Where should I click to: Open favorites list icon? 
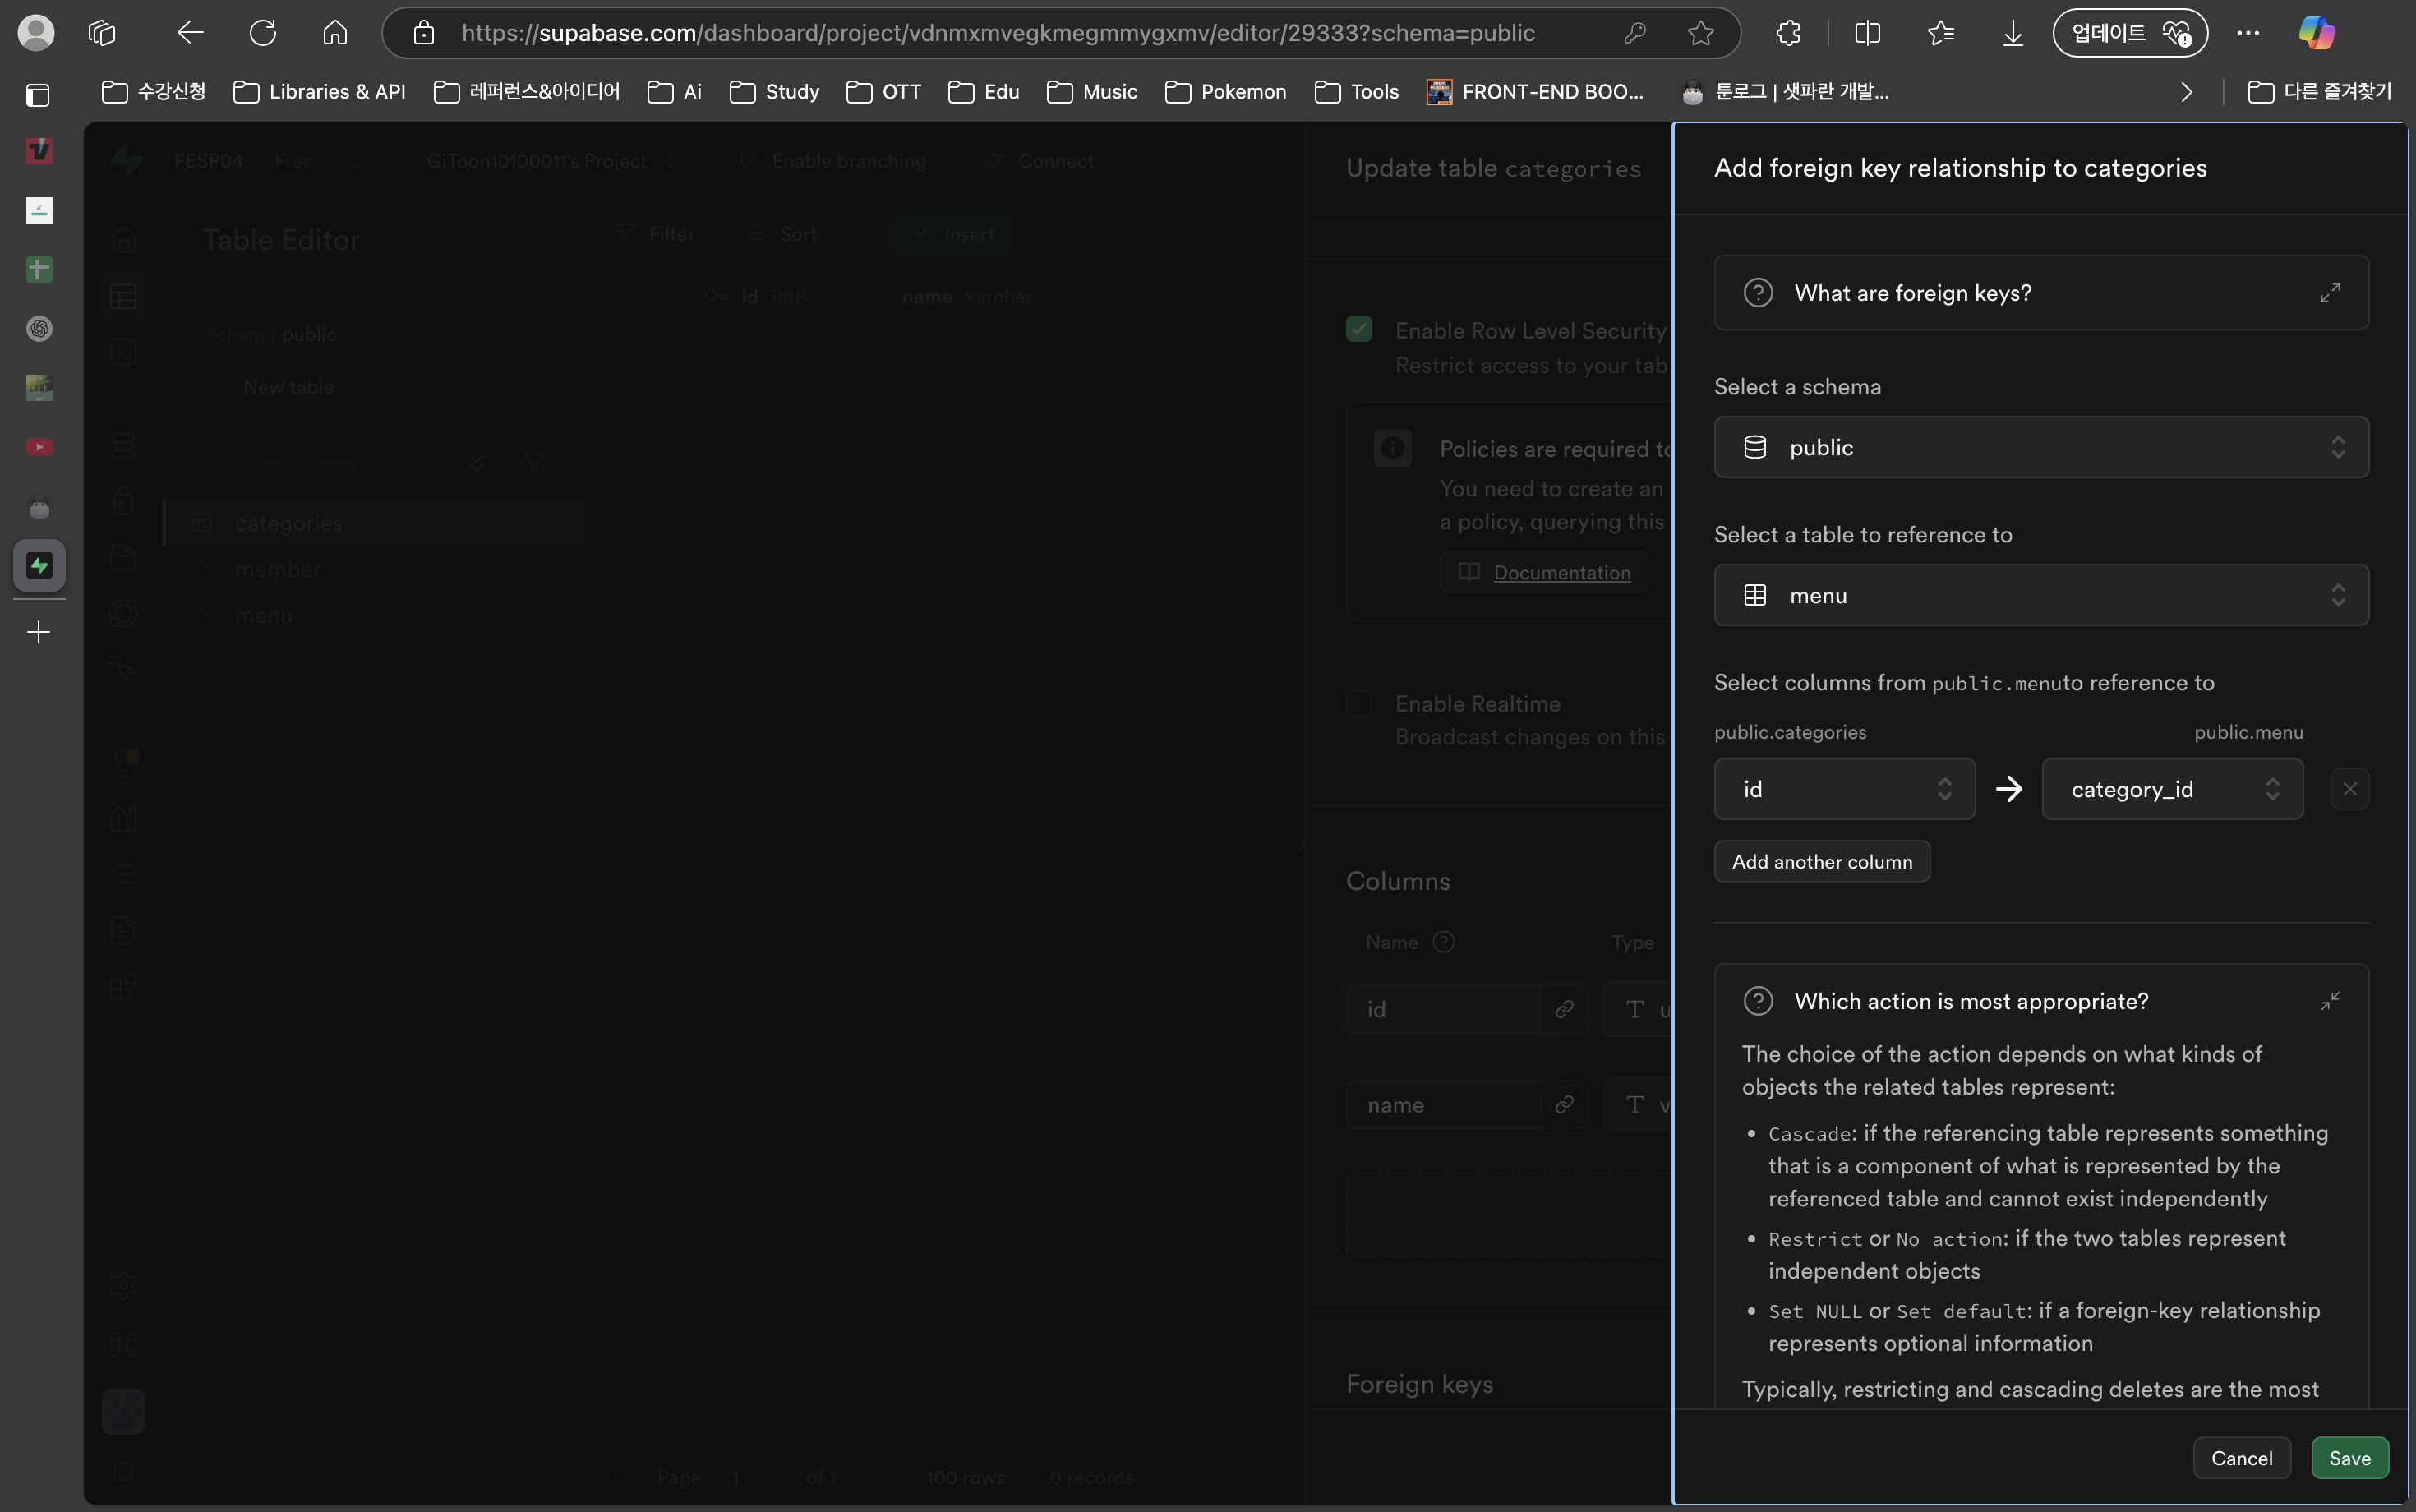coord(1941,33)
